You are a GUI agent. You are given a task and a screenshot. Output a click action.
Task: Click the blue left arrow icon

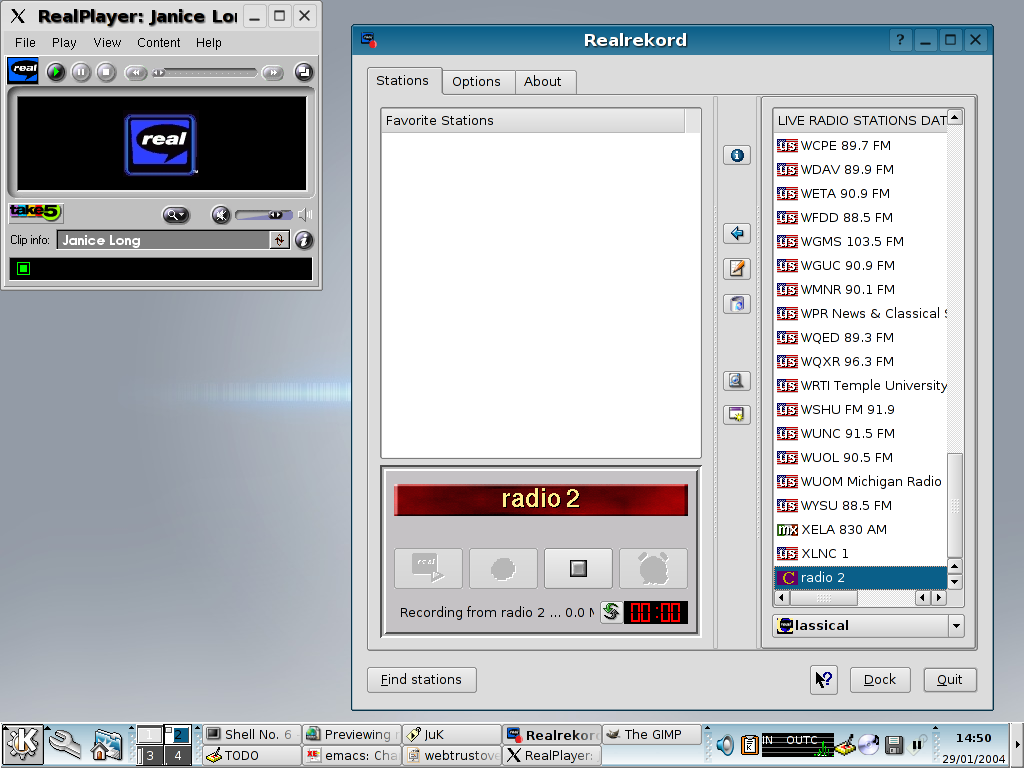tap(737, 233)
